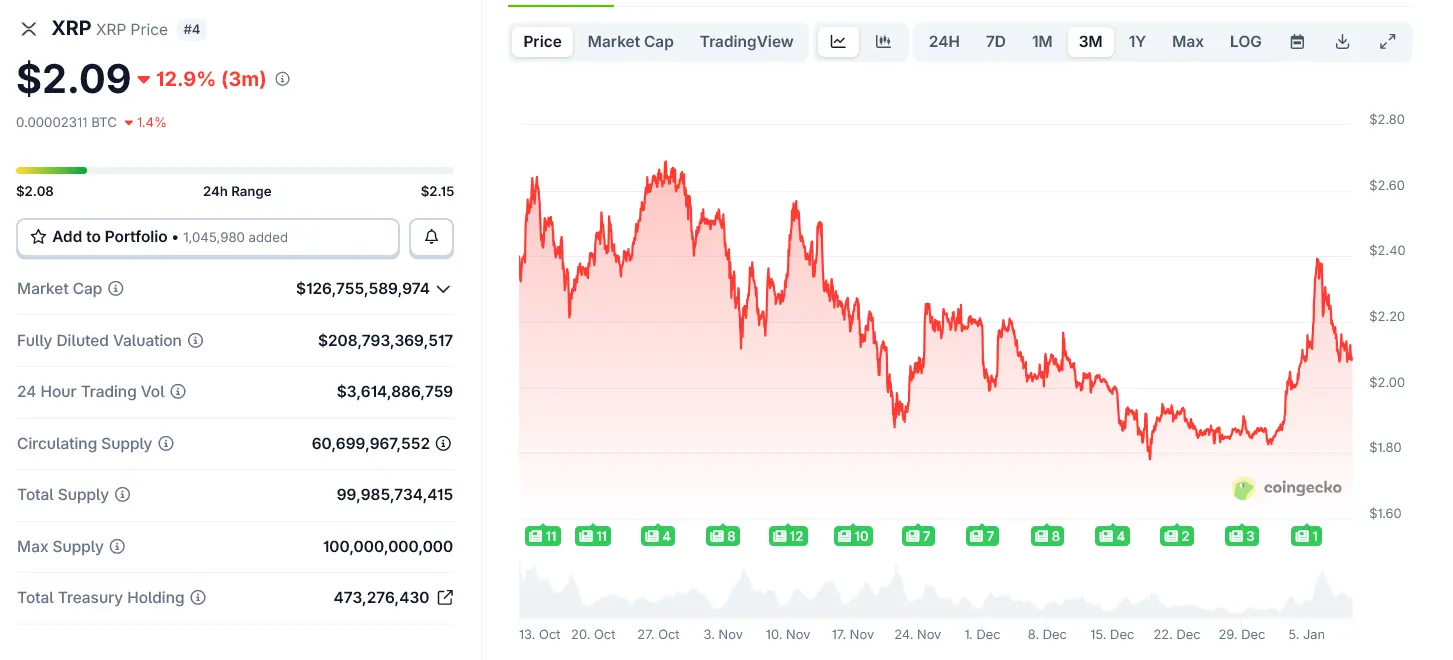Select the line chart icon

tap(838, 41)
